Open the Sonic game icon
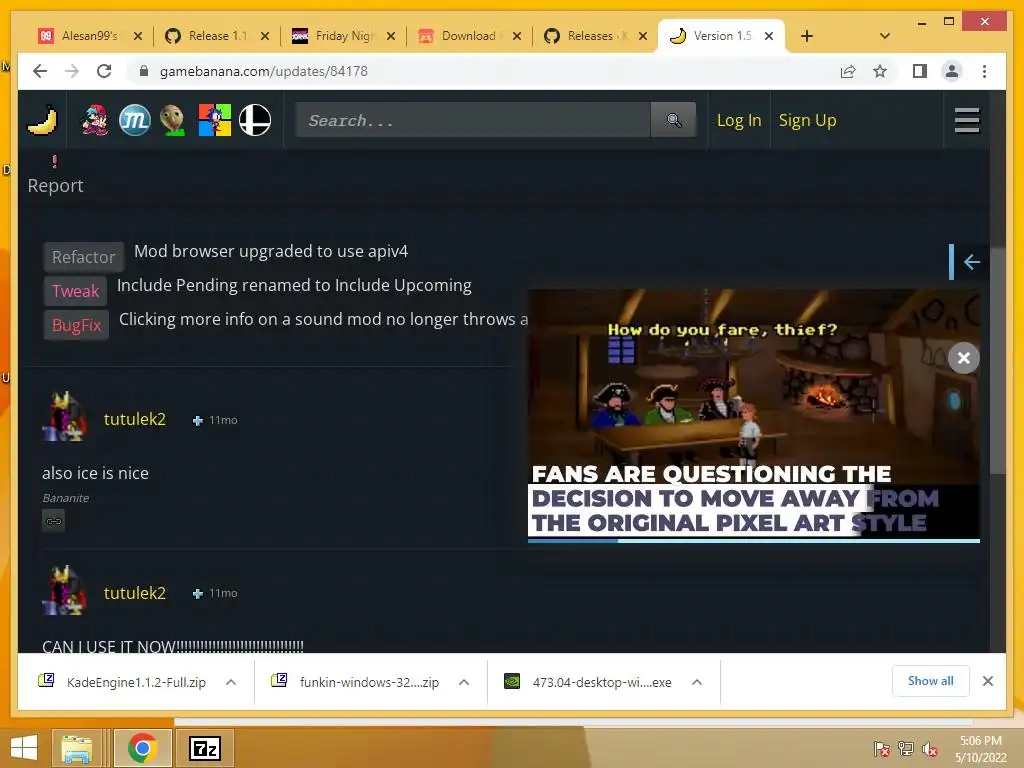This screenshot has width=1024, height=768. (x=215, y=120)
